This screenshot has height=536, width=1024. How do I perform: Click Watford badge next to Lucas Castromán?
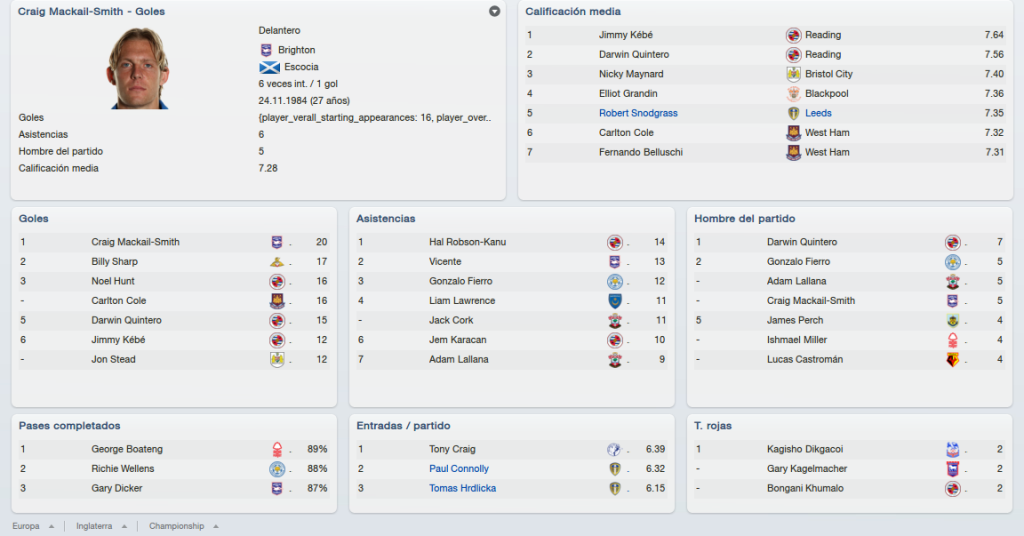[953, 360]
